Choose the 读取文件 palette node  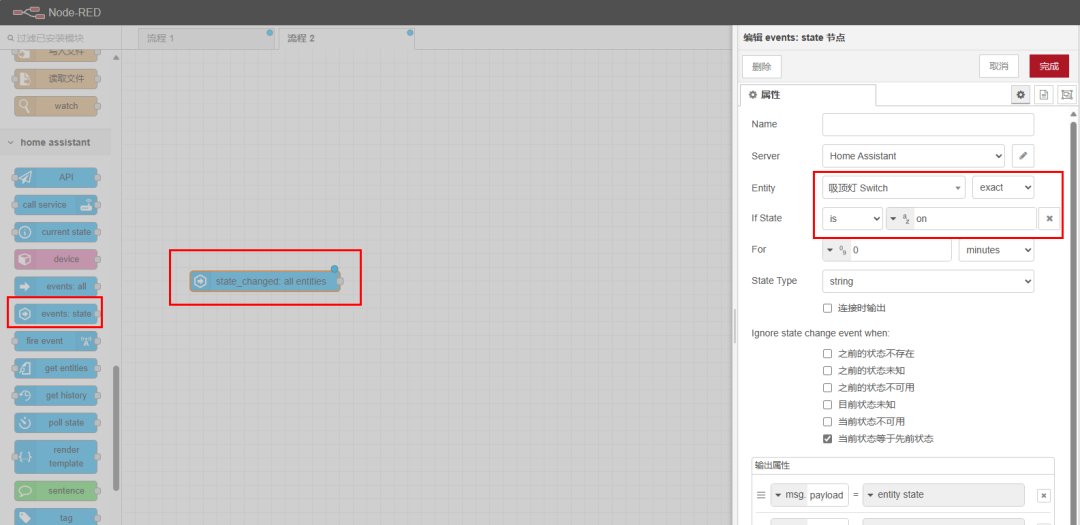point(56,79)
